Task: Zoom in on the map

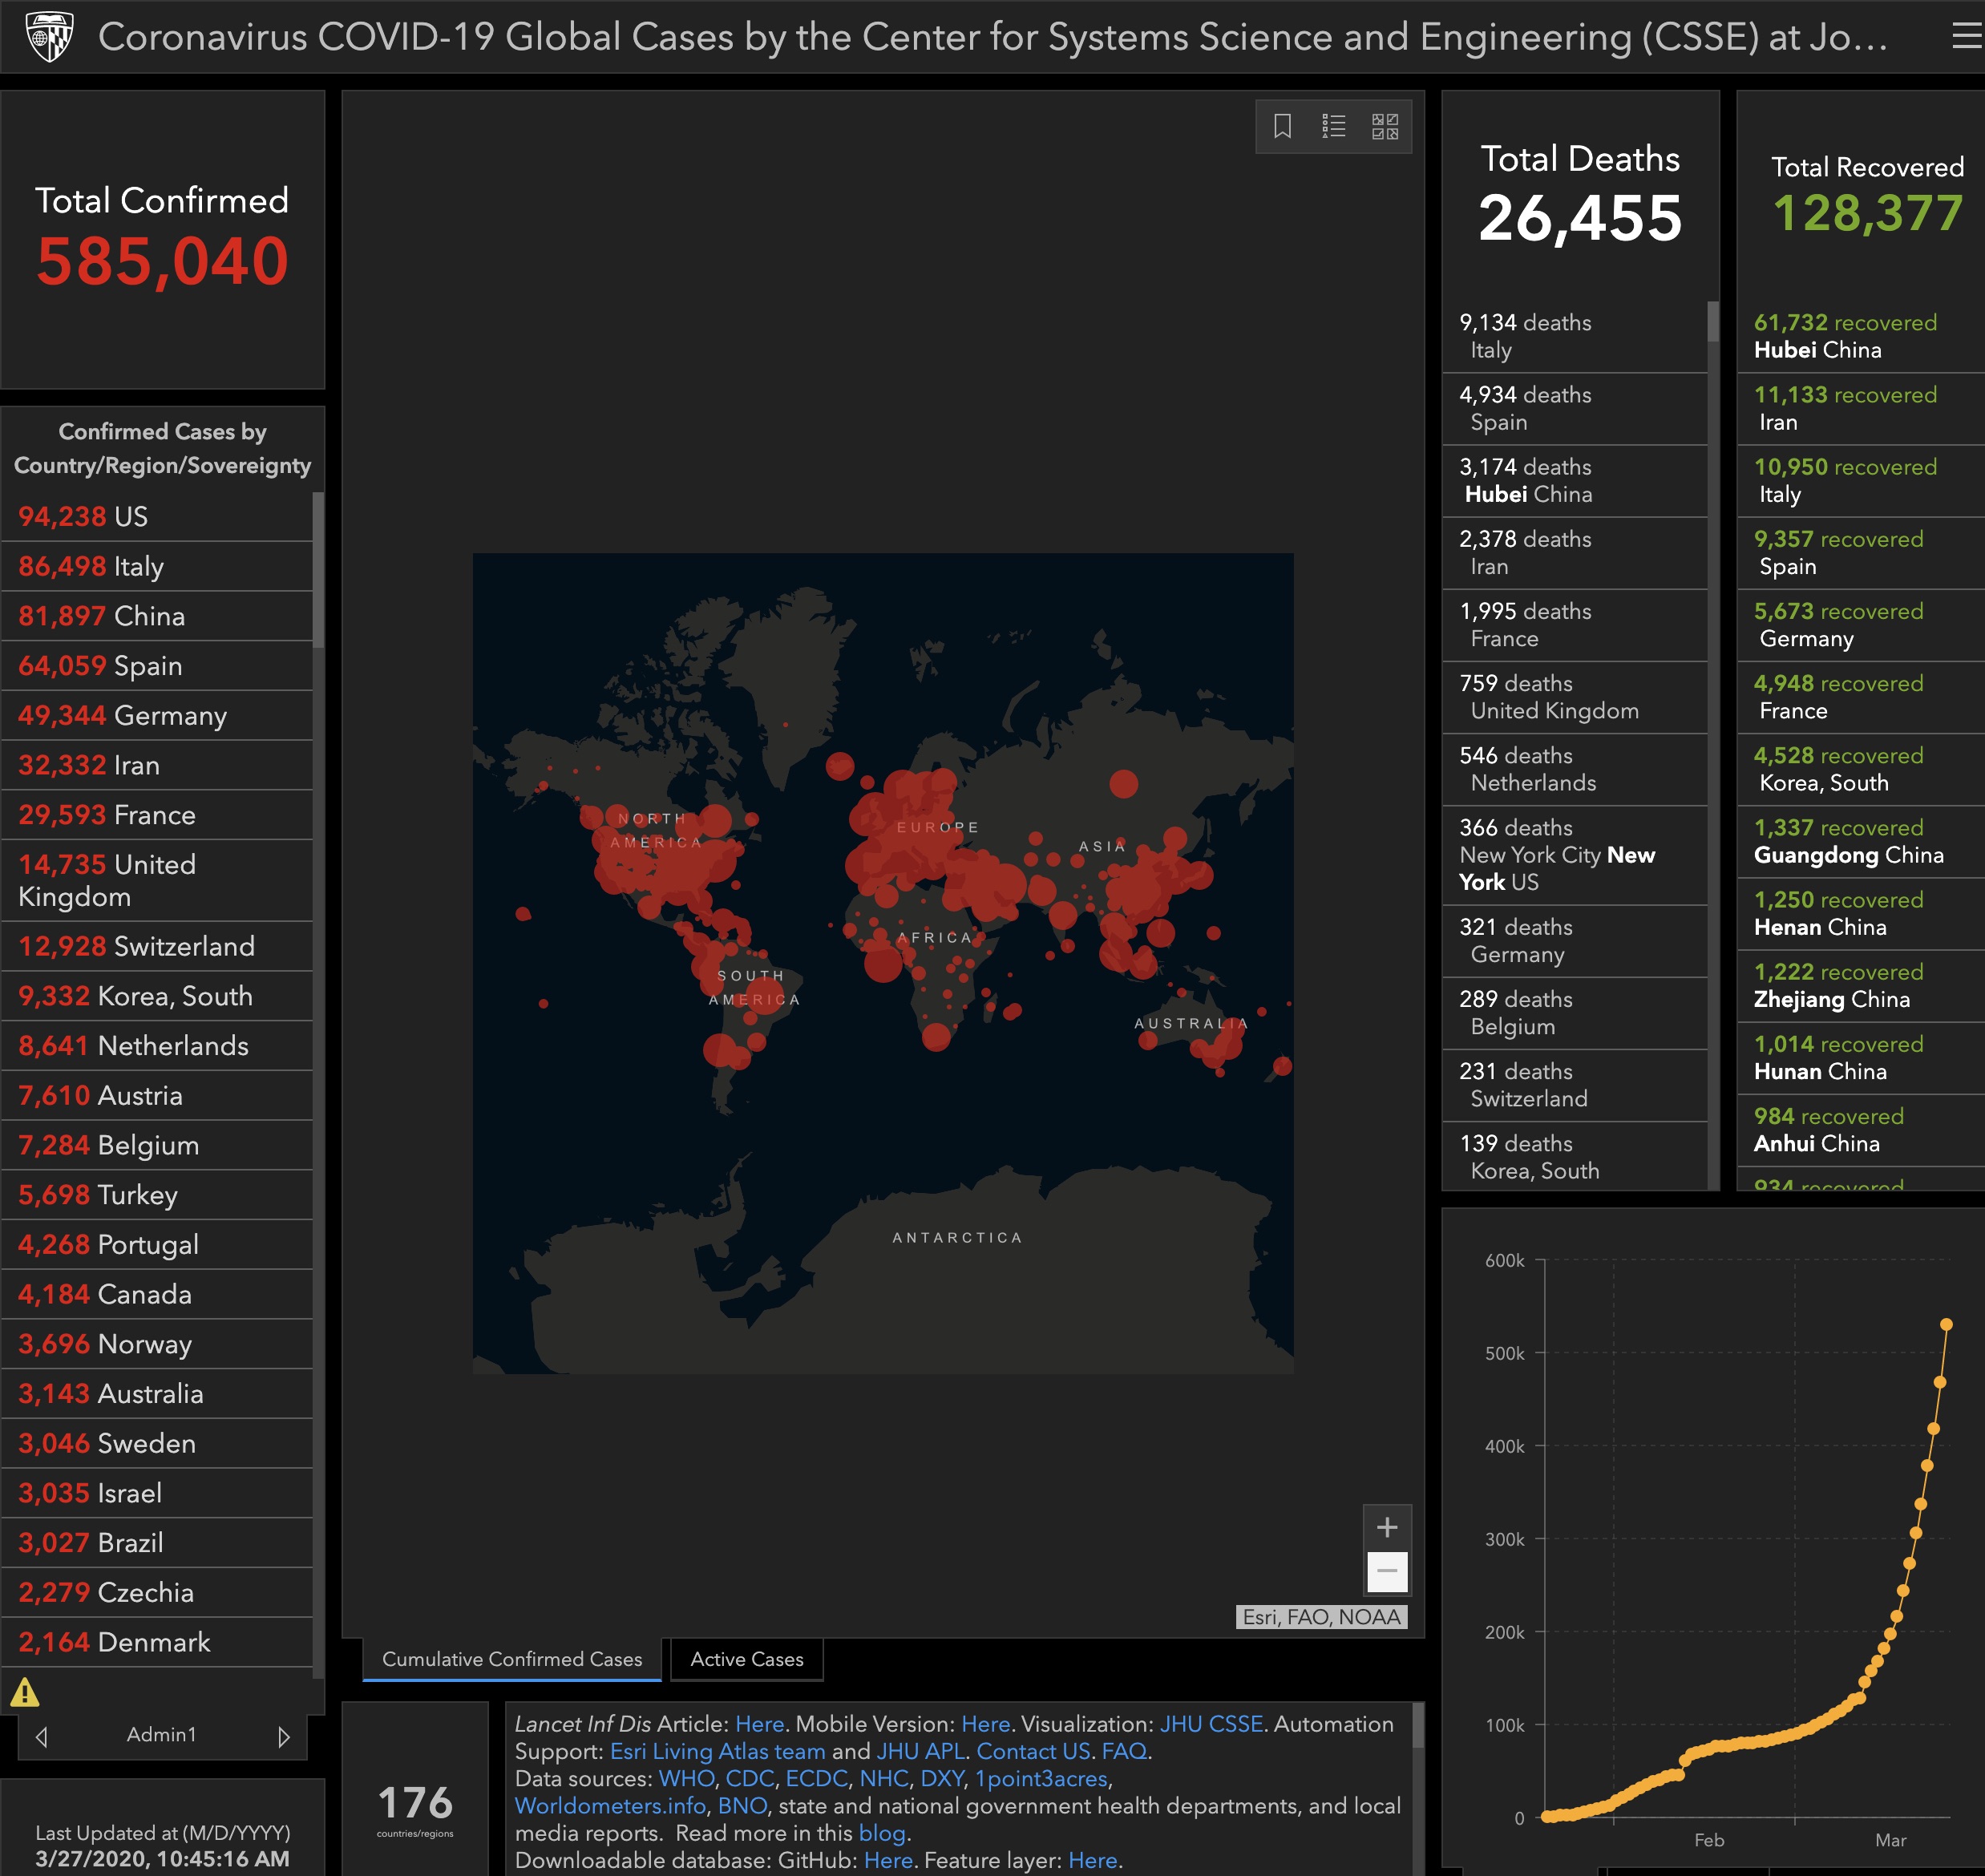Action: [1387, 1527]
